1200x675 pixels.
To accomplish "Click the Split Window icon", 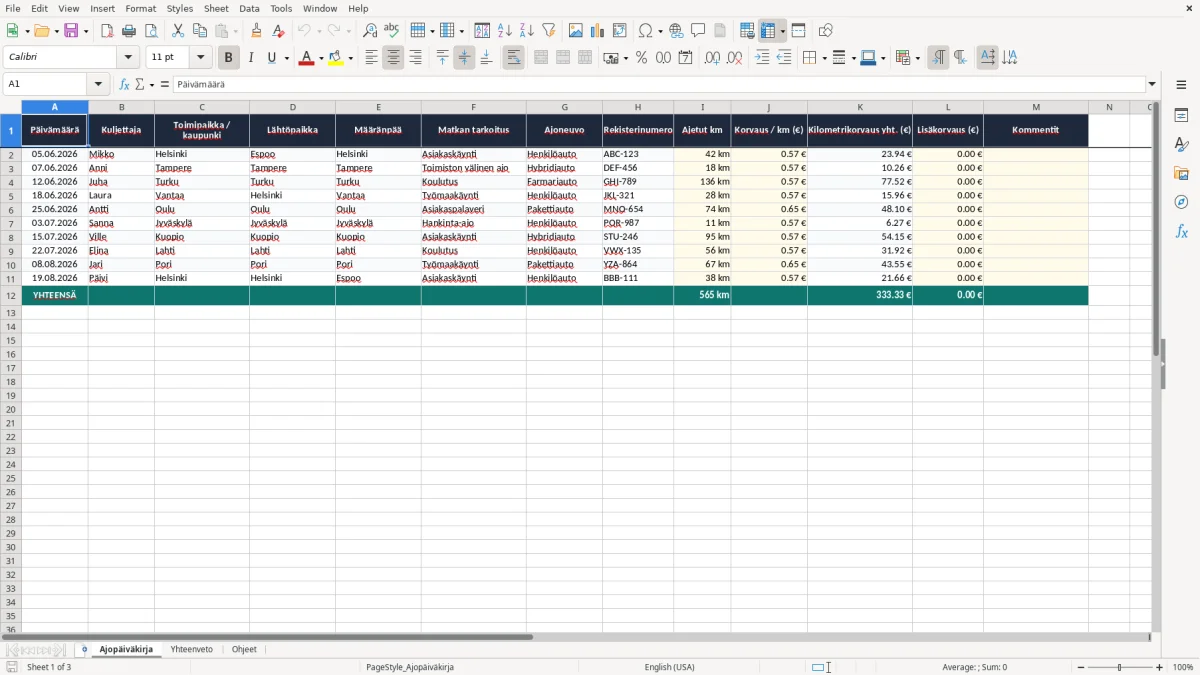I will click(x=799, y=31).
